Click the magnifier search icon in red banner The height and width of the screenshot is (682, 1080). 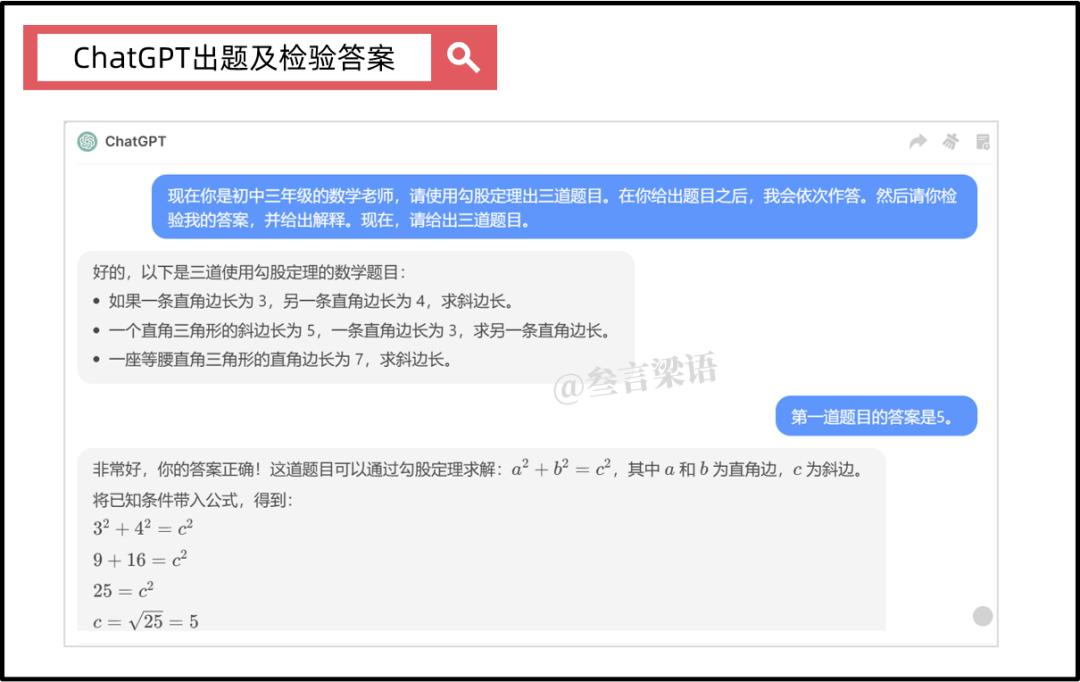463,57
